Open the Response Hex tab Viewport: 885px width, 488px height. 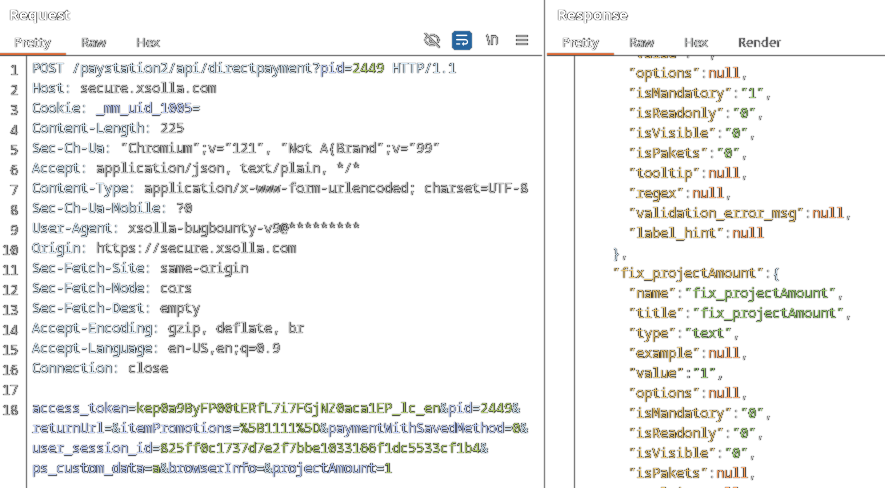(696, 43)
